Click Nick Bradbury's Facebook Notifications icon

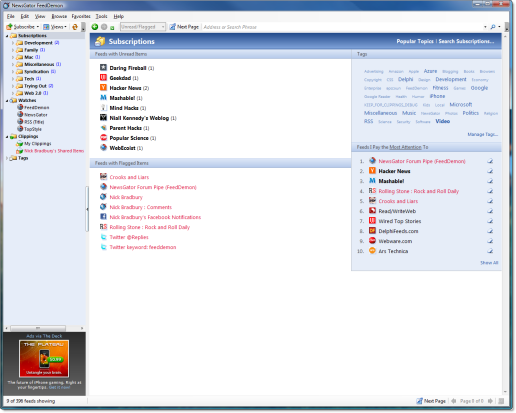pyautogui.click(x=103, y=216)
